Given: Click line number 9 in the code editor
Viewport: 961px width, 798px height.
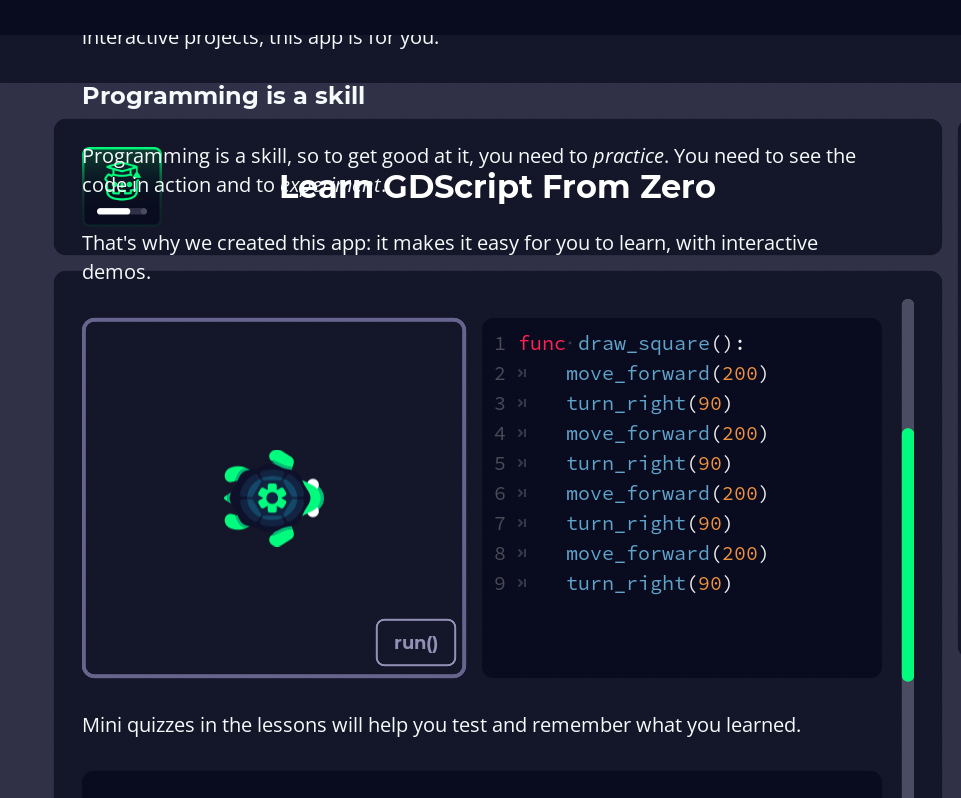Looking at the screenshot, I should 500,583.
